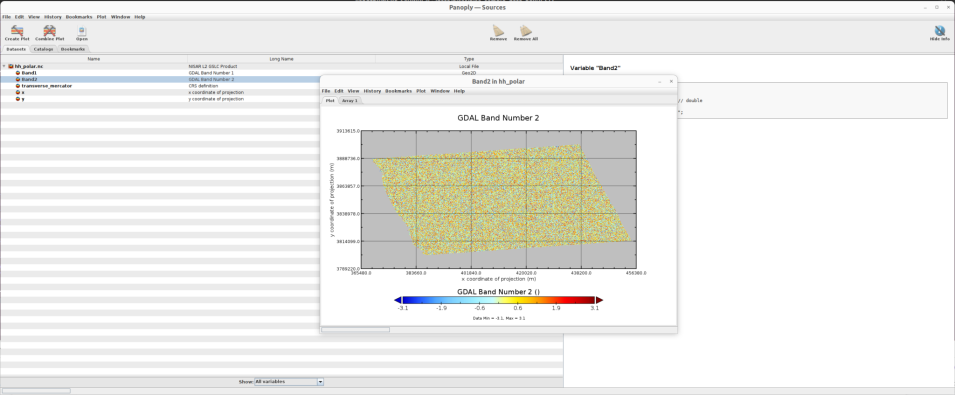The width and height of the screenshot is (955, 395).
Task: Open Edit menu in Band2 plot window
Action: pos(339,91)
